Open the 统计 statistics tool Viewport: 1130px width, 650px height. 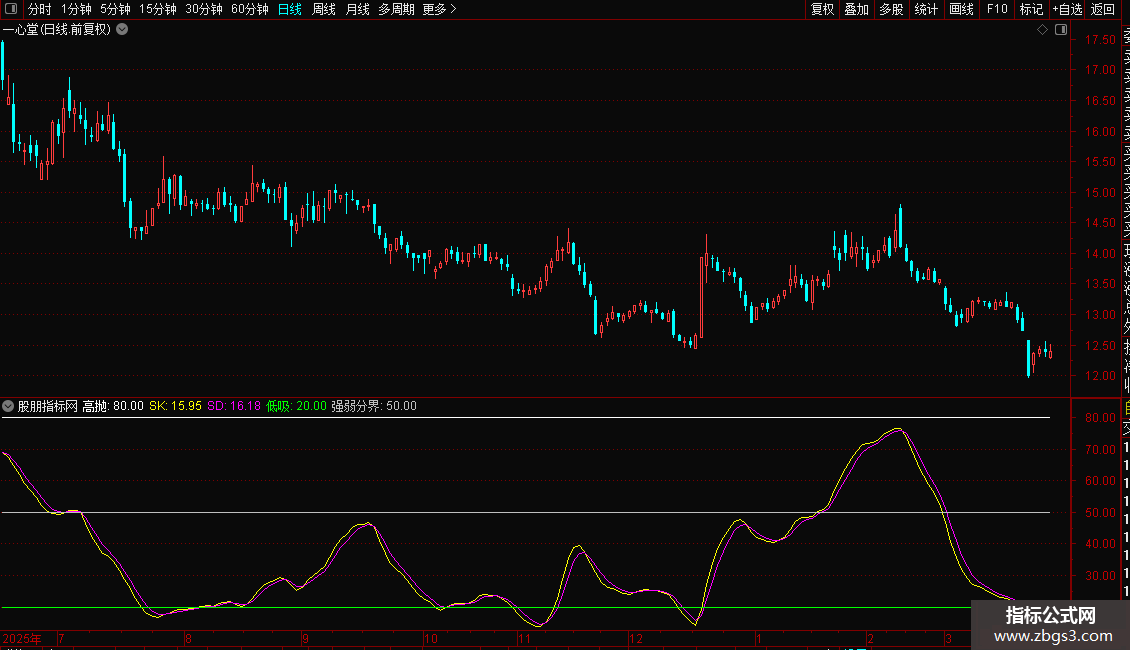[926, 9]
